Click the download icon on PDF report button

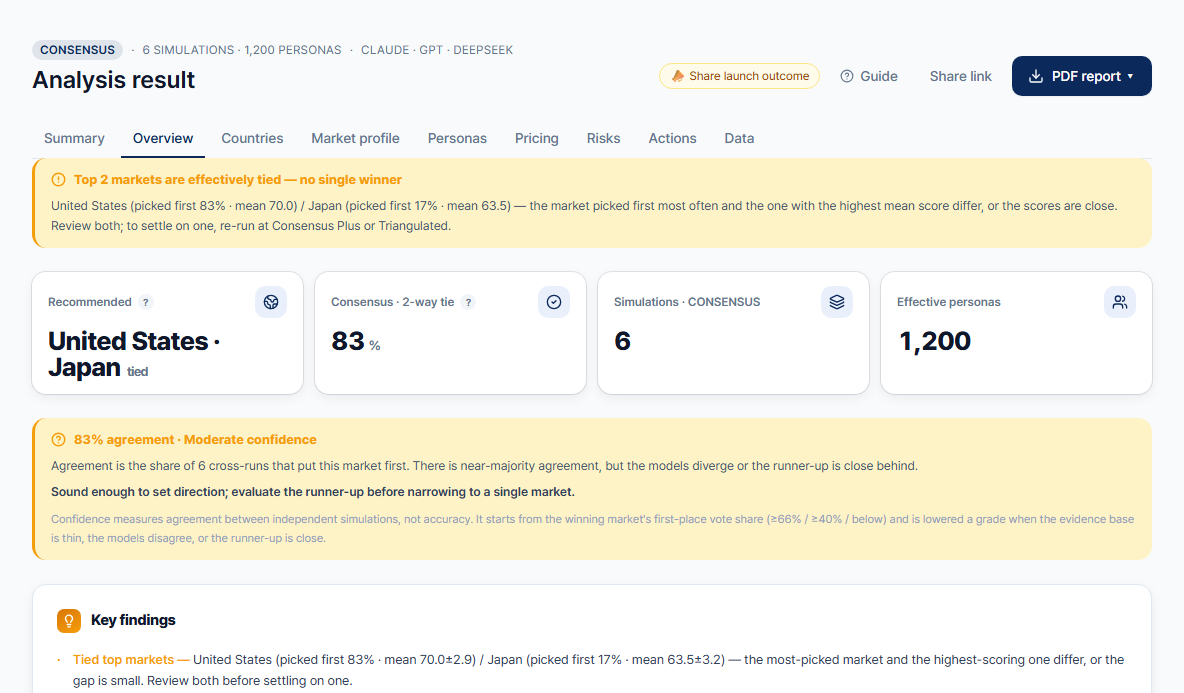pyautogui.click(x=1036, y=76)
